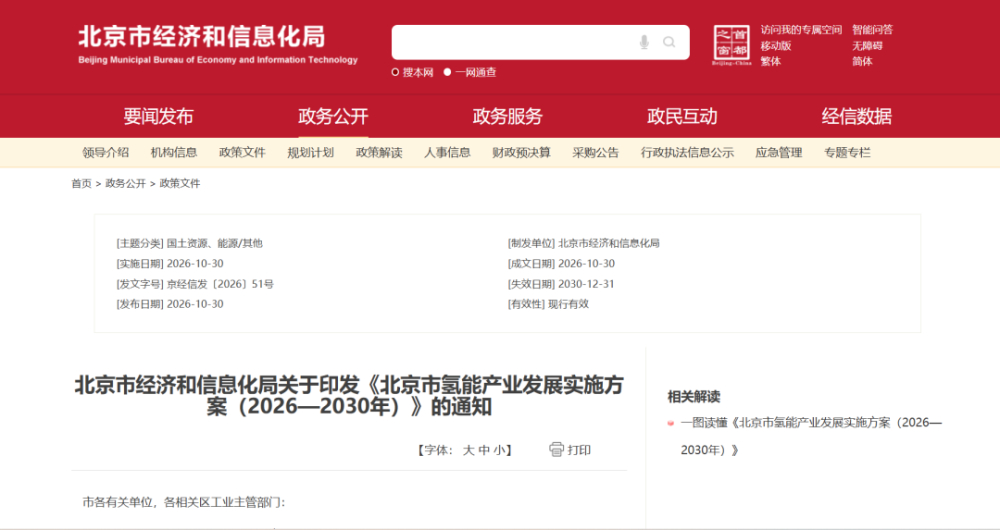Click 首页 in the breadcrumb
Image resolution: width=1000 pixels, height=530 pixels.
pos(82,184)
